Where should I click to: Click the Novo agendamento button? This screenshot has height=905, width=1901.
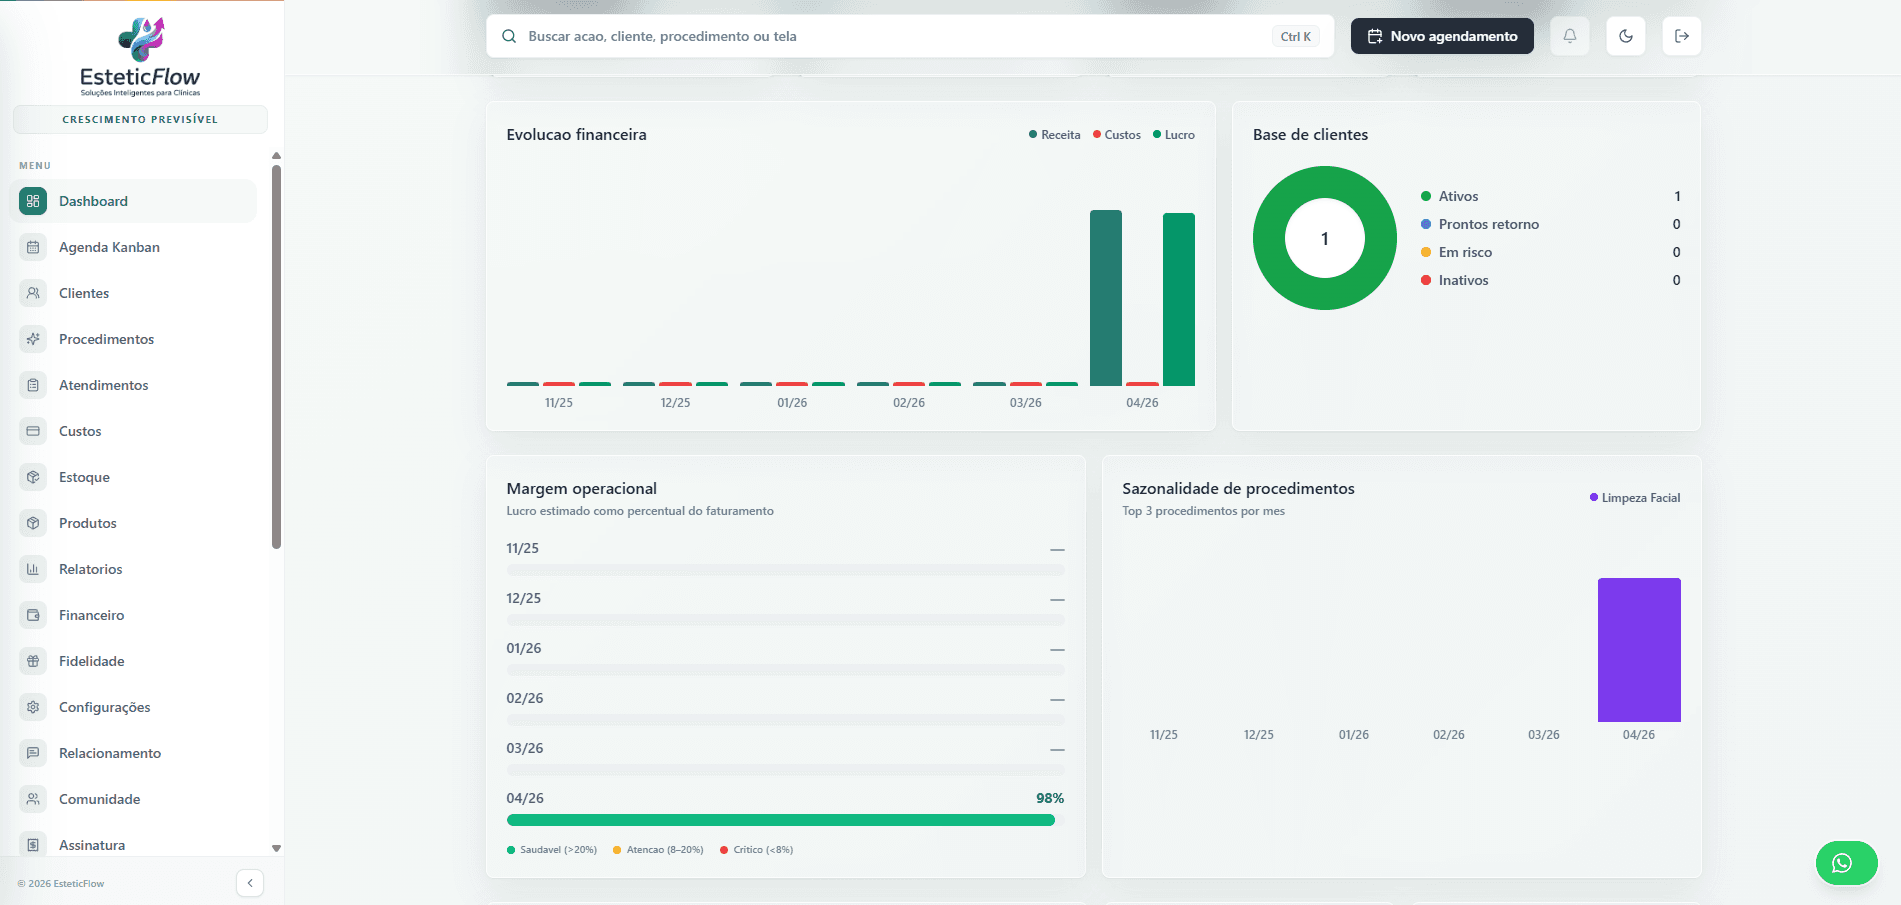[x=1441, y=35]
